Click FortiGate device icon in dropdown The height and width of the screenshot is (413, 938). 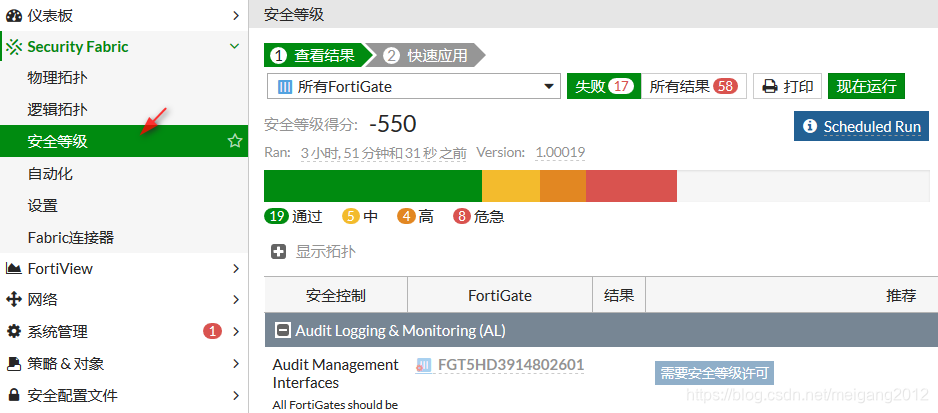tap(285, 87)
